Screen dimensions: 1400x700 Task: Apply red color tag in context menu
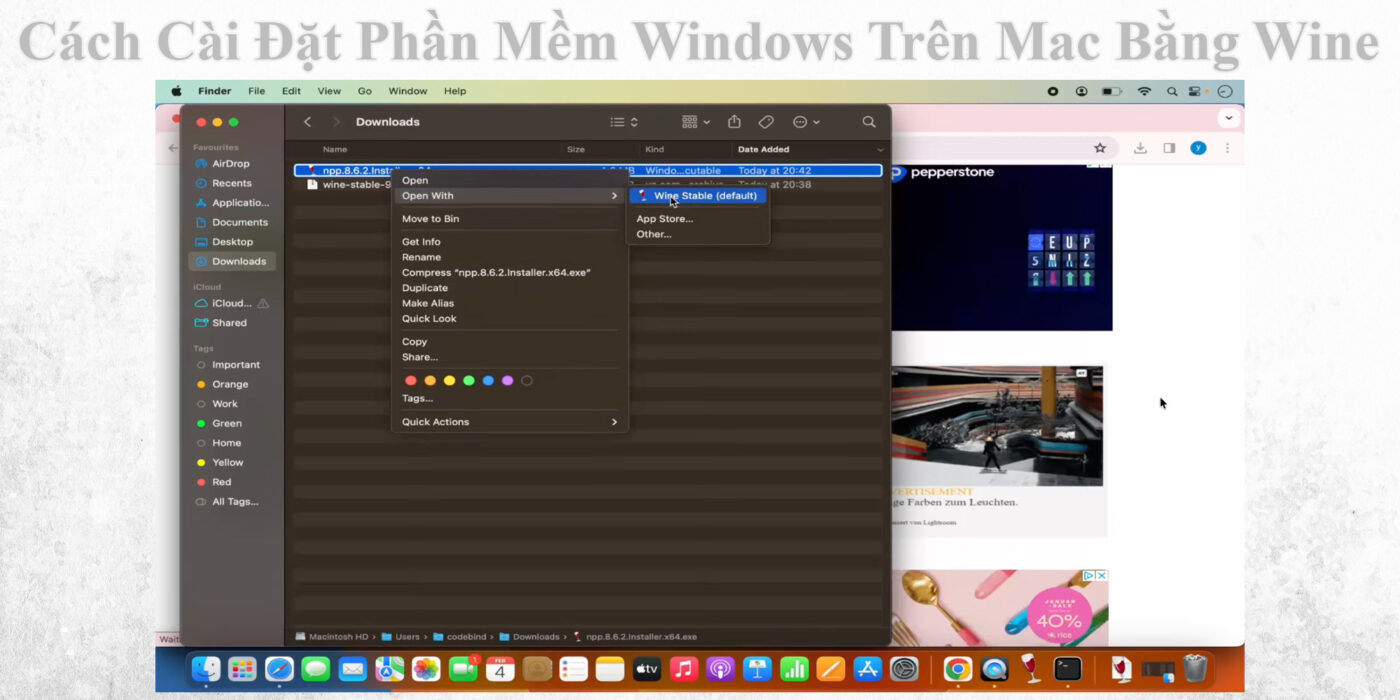[410, 381]
